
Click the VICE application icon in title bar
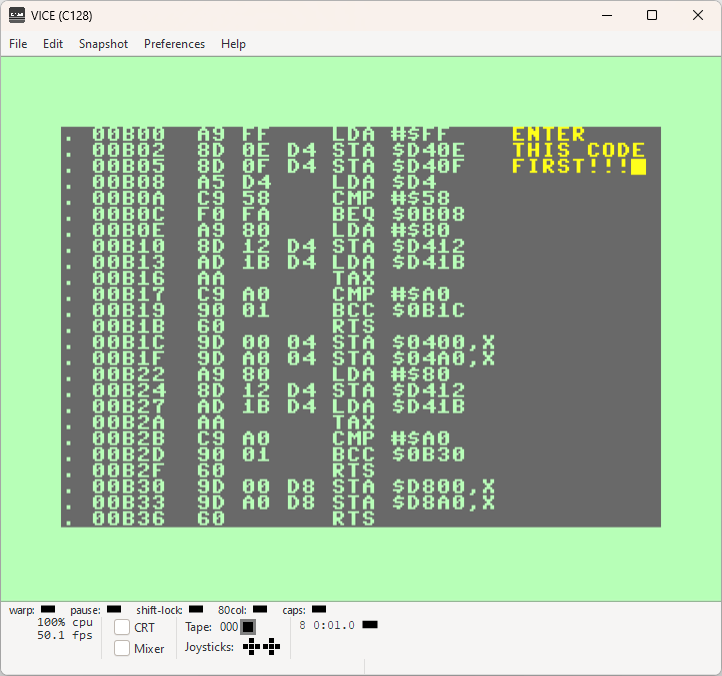tap(17, 15)
